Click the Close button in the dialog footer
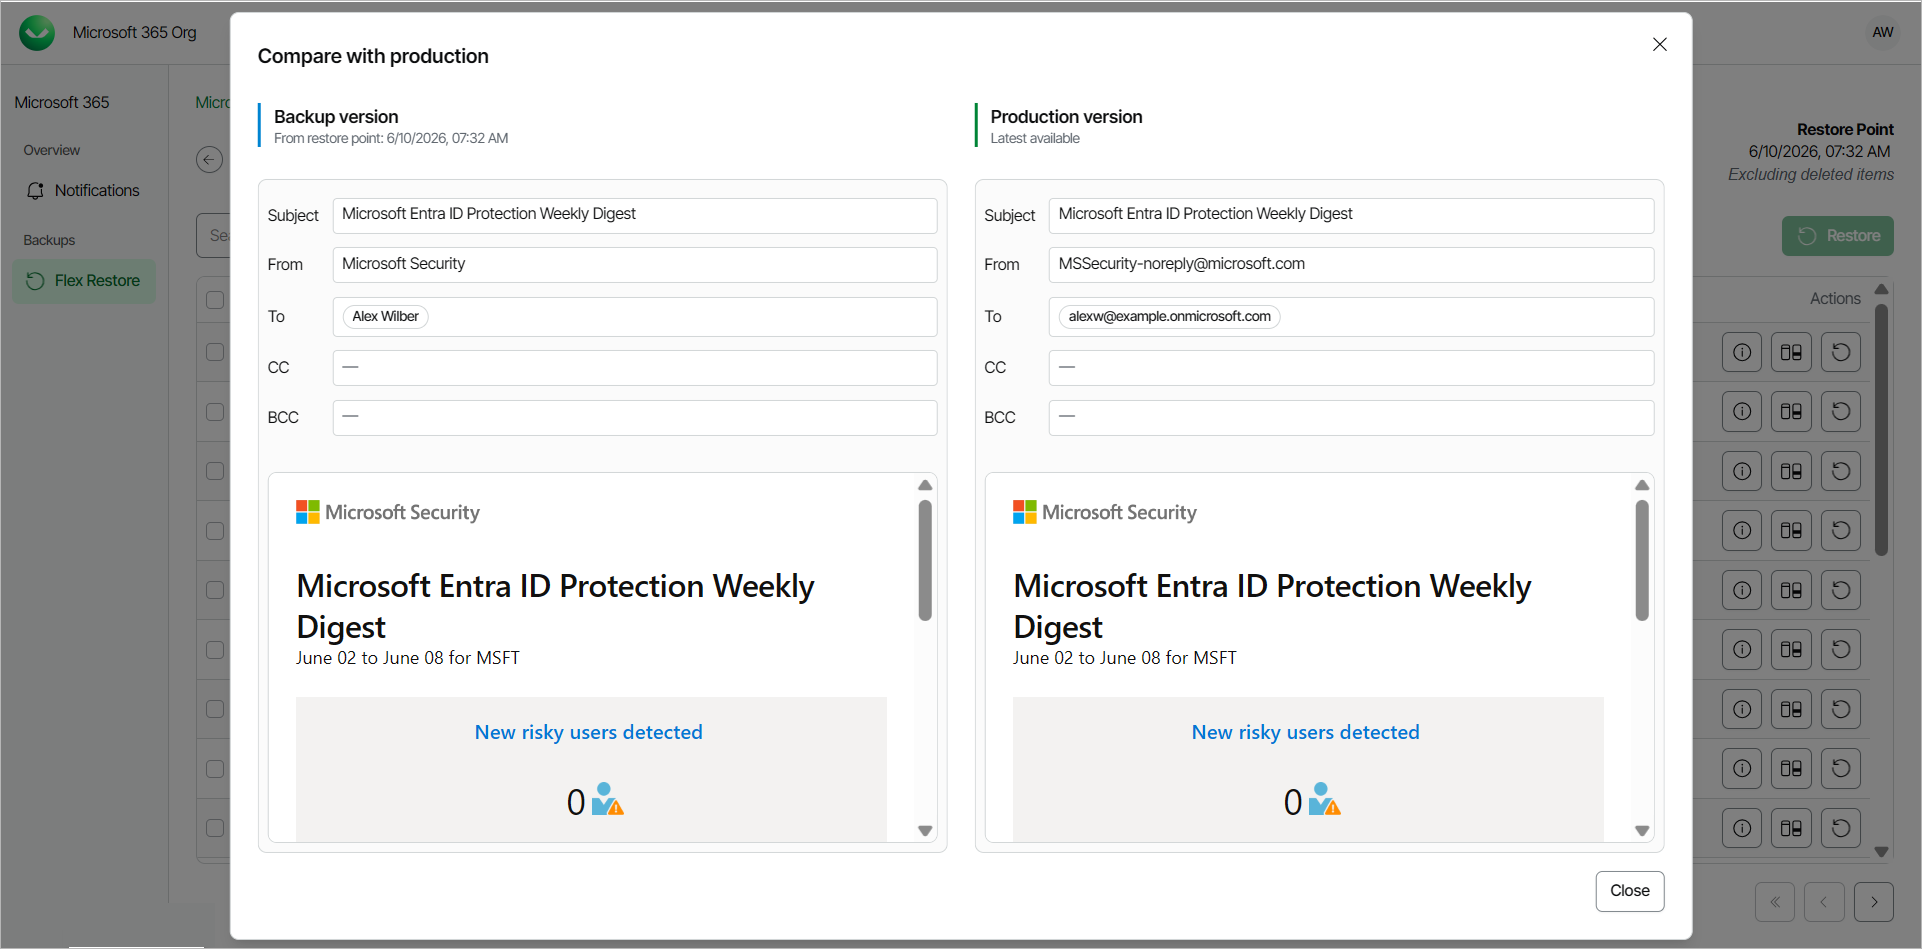The image size is (1922, 949). 1629,891
